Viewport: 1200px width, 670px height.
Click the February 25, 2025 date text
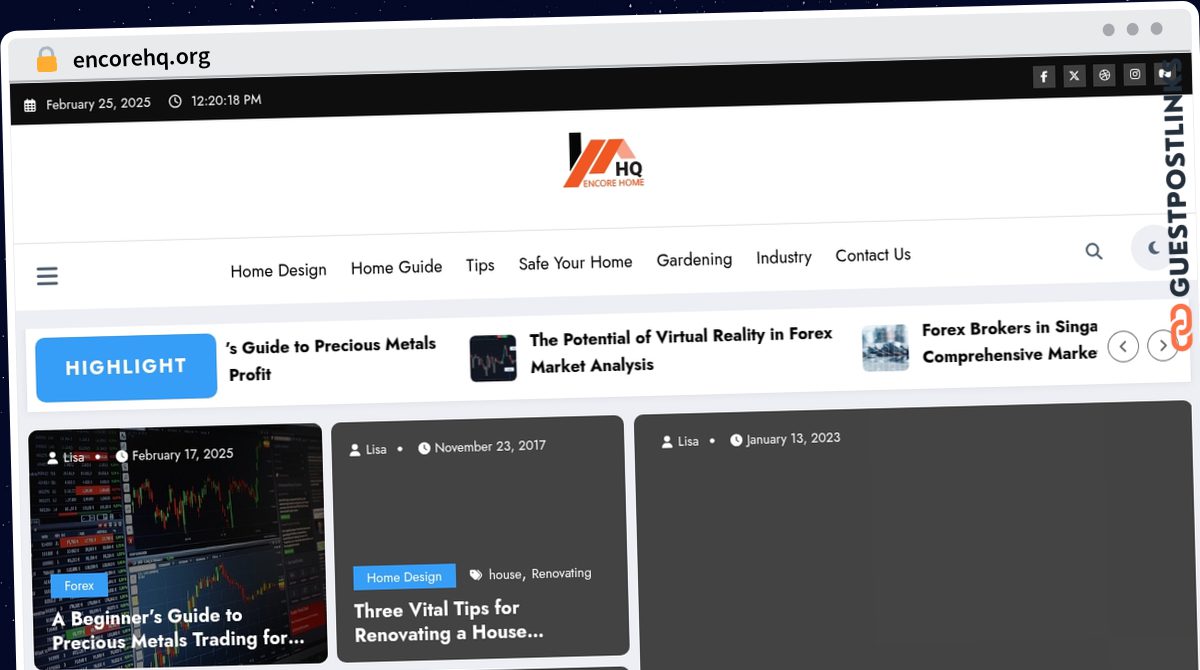tap(98, 103)
